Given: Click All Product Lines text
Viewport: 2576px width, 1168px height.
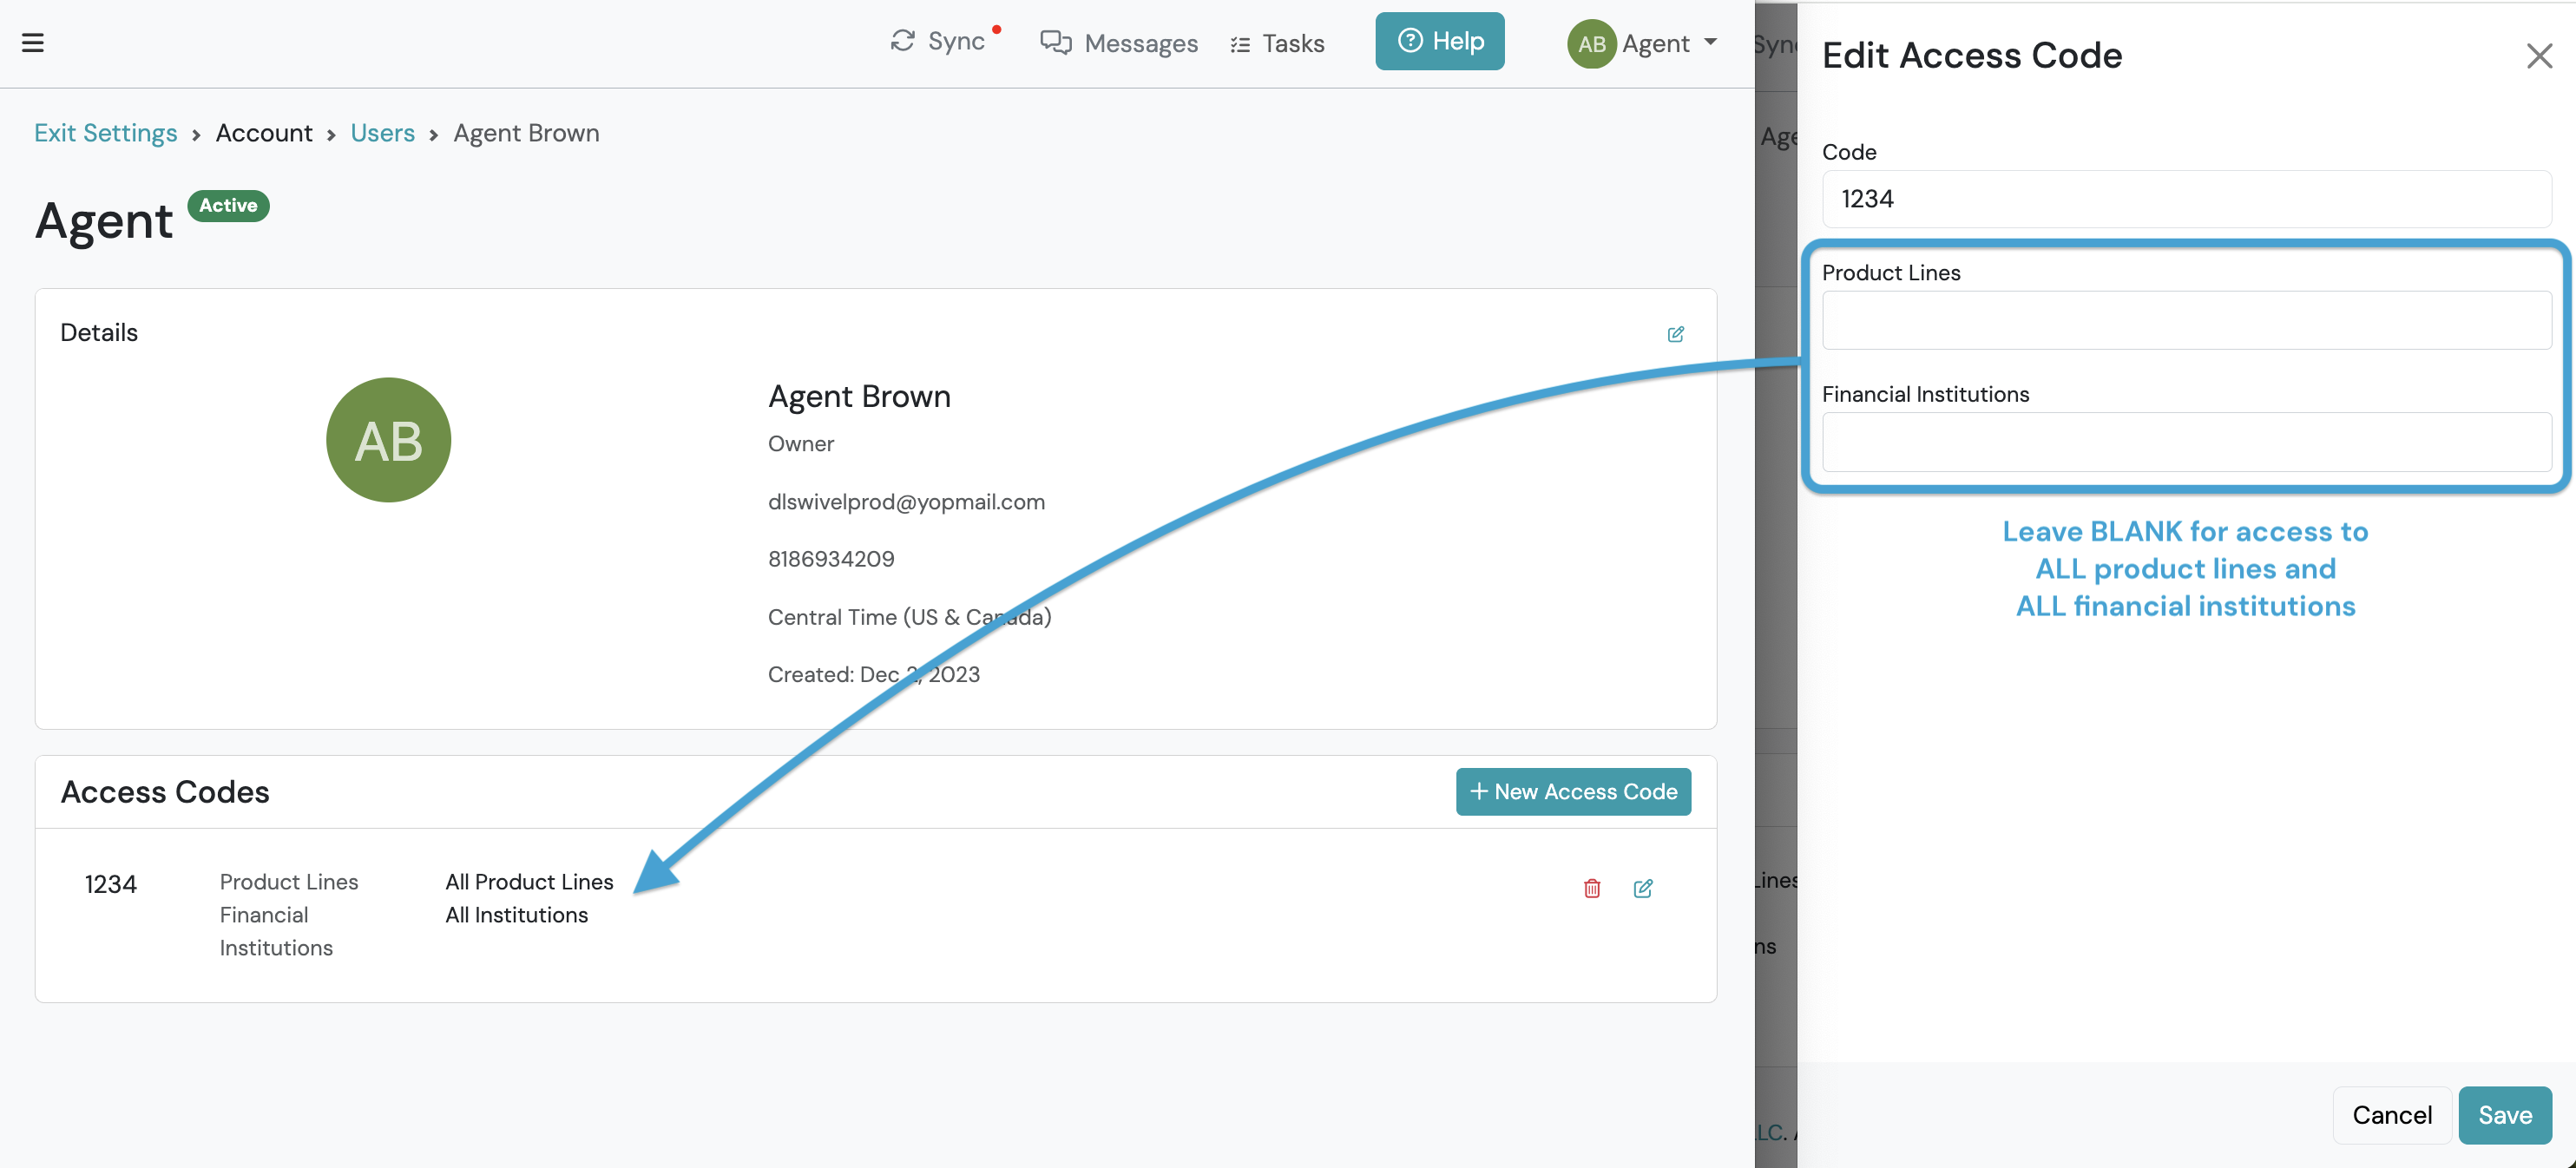Looking at the screenshot, I should [x=529, y=882].
